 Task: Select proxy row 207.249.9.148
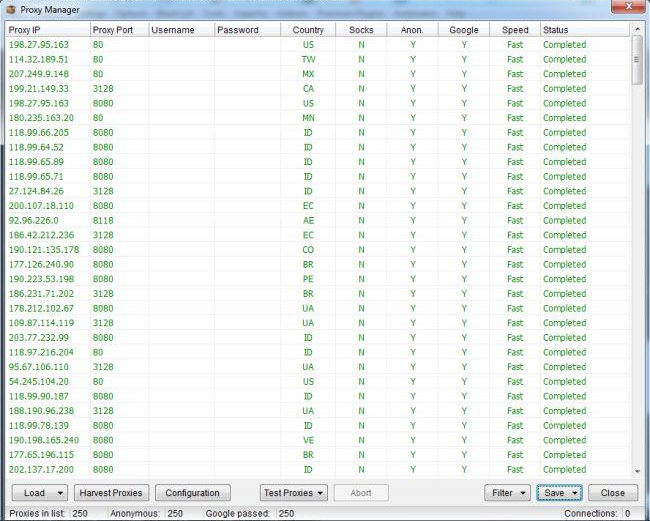[x=318, y=74]
